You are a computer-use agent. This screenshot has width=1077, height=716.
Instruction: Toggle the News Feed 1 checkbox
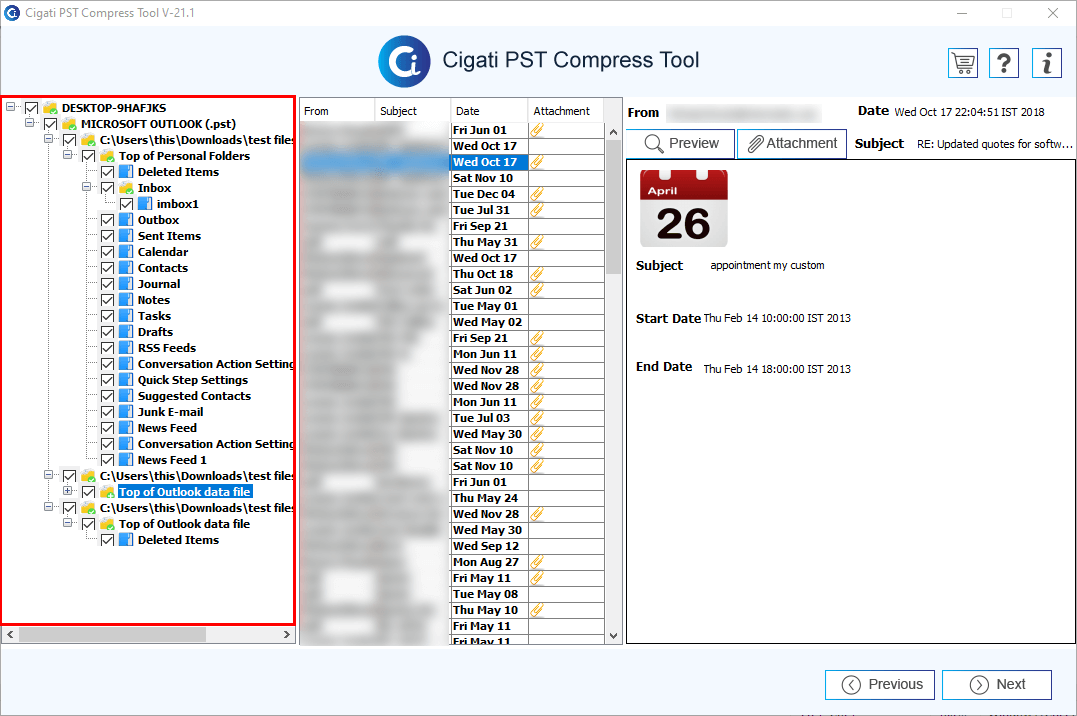[107, 460]
